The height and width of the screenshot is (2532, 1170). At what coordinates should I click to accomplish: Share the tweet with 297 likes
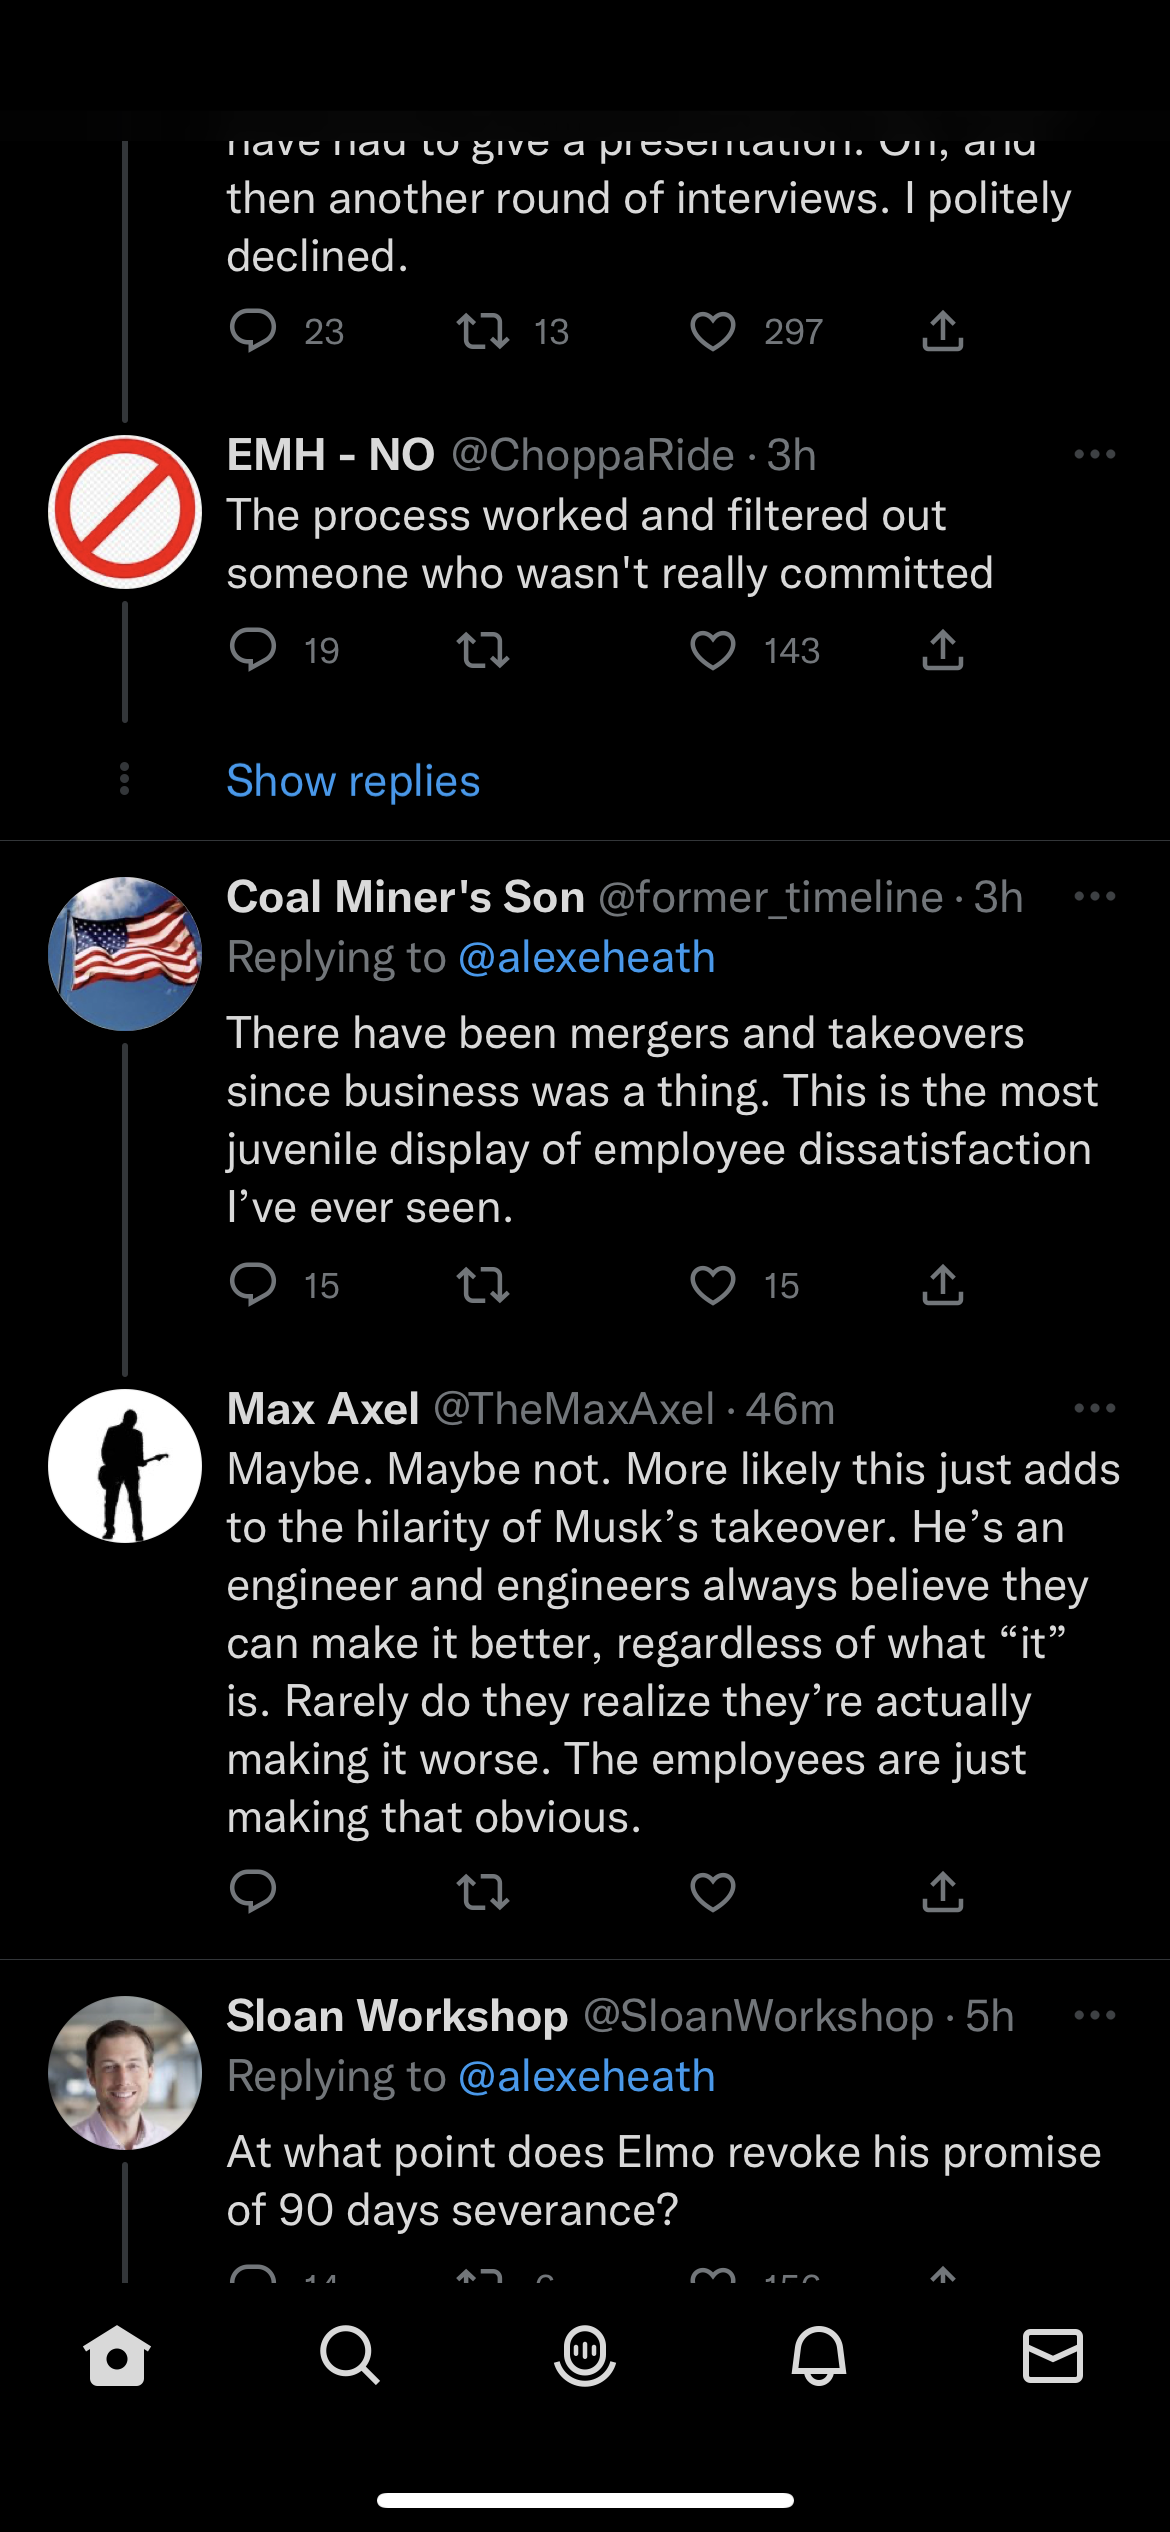point(942,331)
